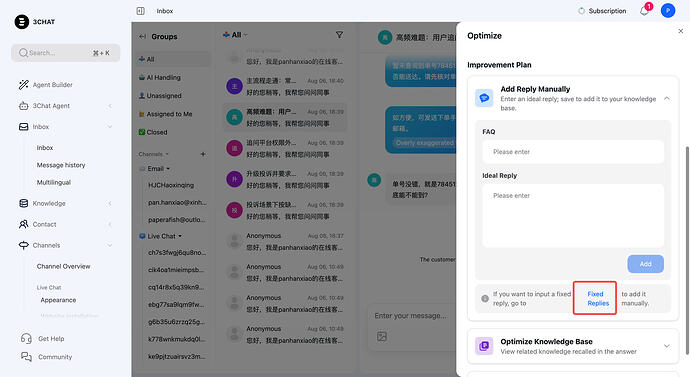Image resolution: width=690 pixels, height=377 pixels.
Task: Click the Add button
Action: pyautogui.click(x=646, y=264)
